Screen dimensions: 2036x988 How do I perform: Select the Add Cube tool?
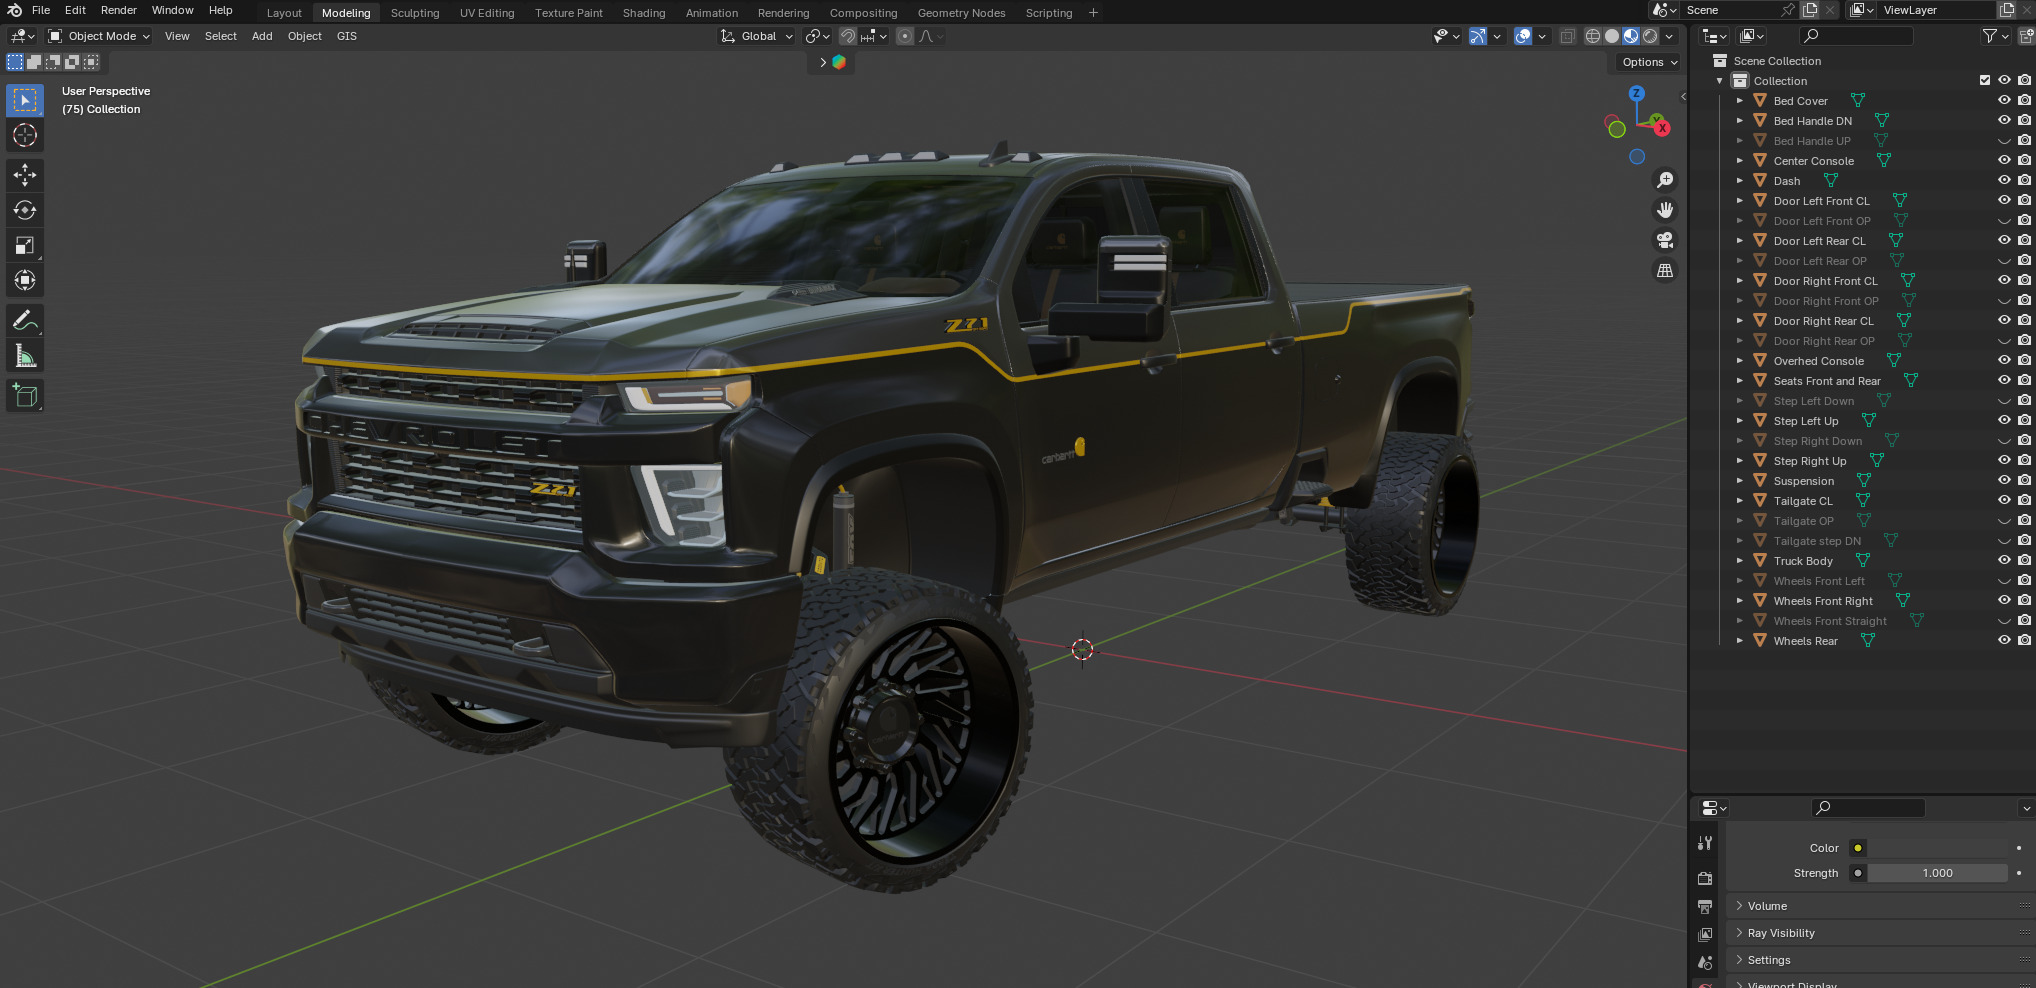pos(25,396)
